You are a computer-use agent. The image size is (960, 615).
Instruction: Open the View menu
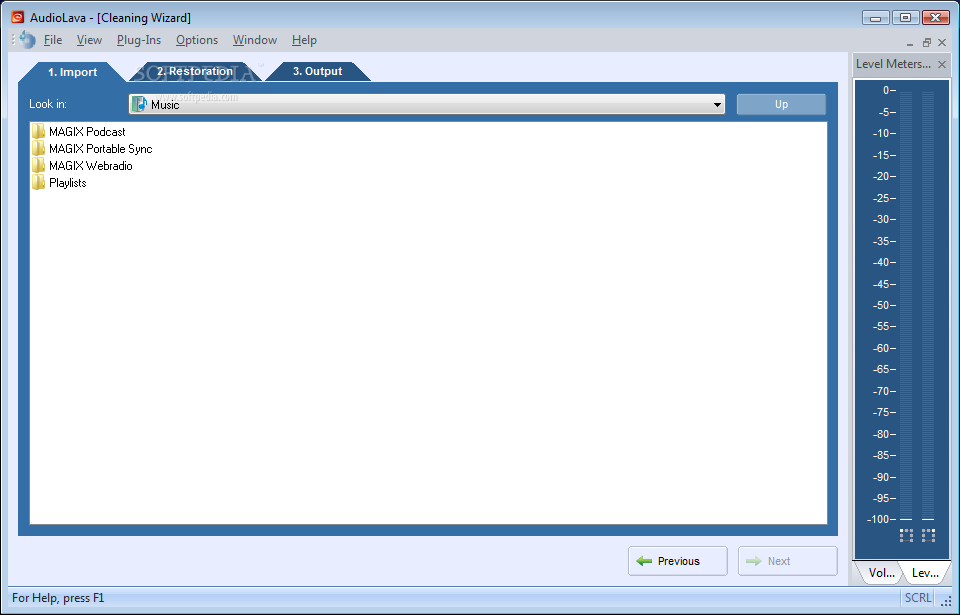(89, 40)
